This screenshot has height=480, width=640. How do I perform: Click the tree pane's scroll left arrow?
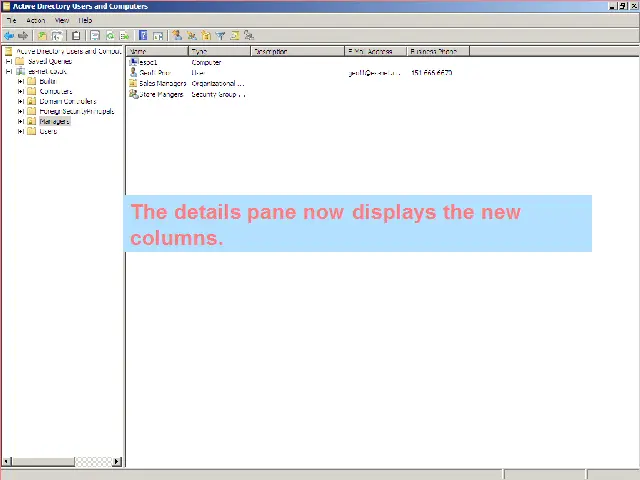click(x=7, y=462)
